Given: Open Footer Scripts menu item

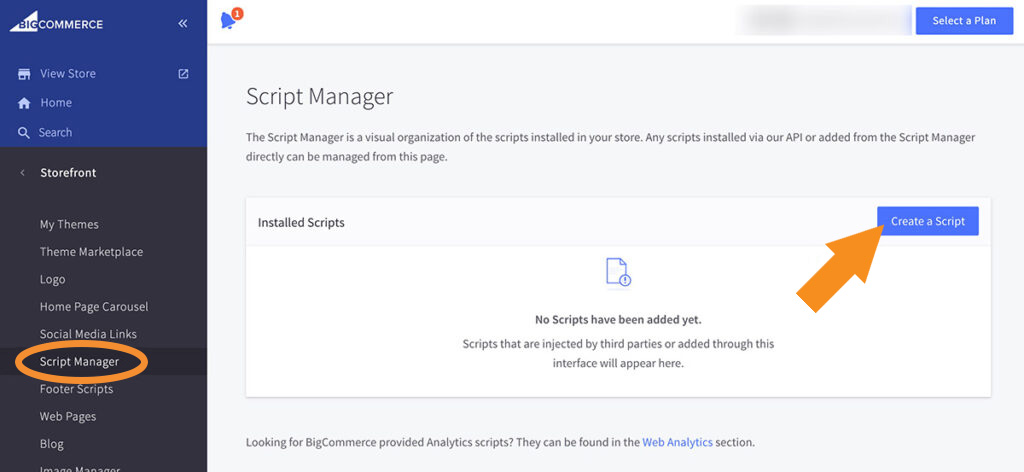Looking at the screenshot, I should click(x=76, y=389).
